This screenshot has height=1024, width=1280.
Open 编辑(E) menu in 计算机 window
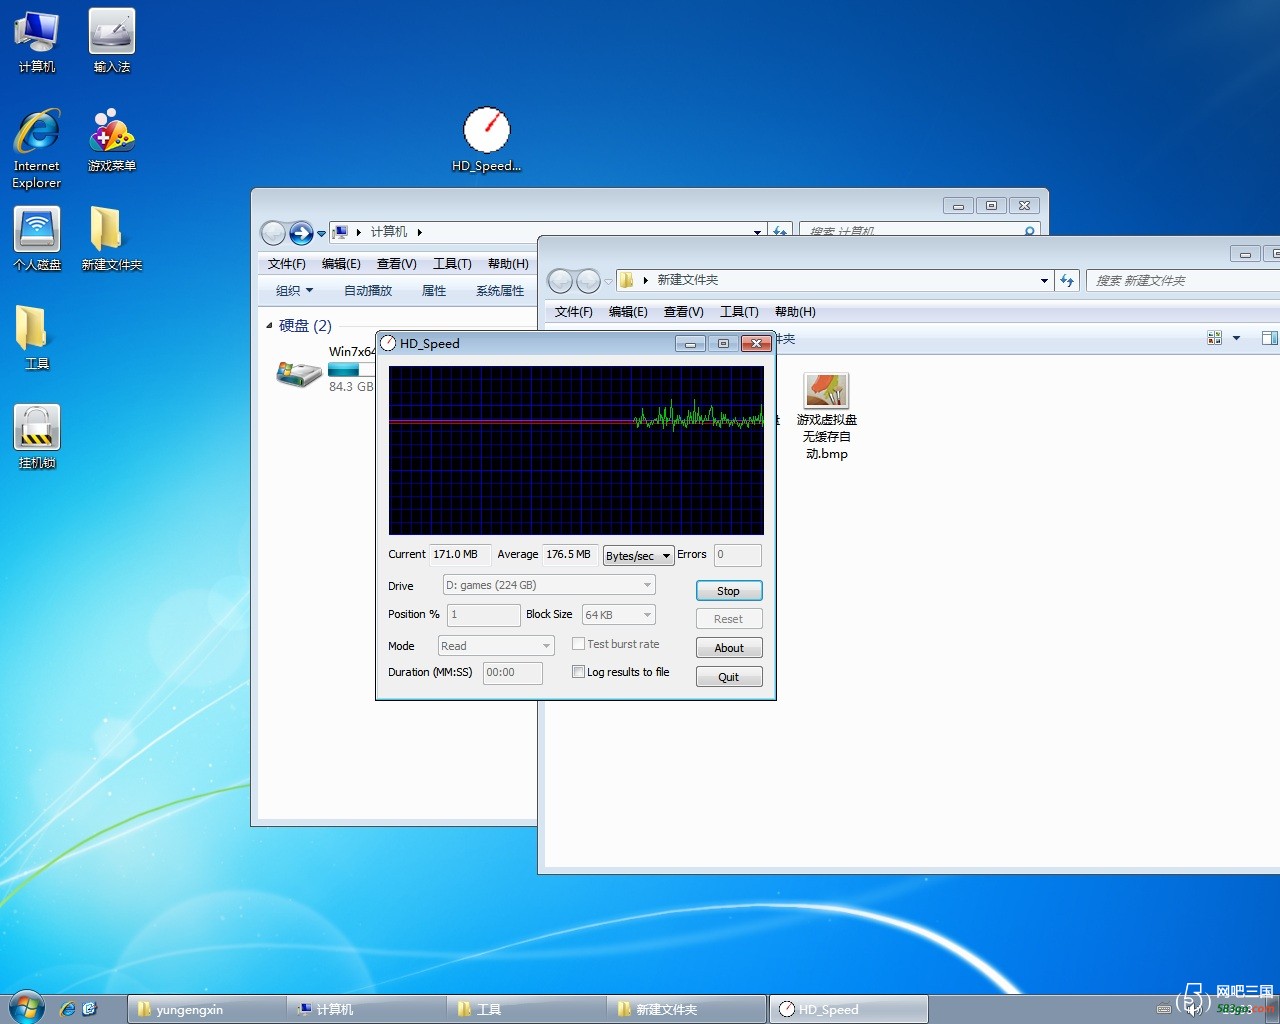coord(341,264)
